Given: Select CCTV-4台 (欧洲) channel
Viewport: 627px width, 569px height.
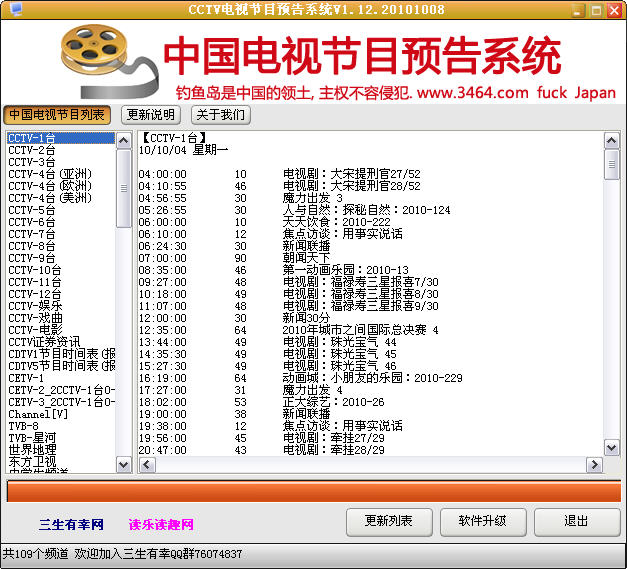Looking at the screenshot, I should coord(61,186).
